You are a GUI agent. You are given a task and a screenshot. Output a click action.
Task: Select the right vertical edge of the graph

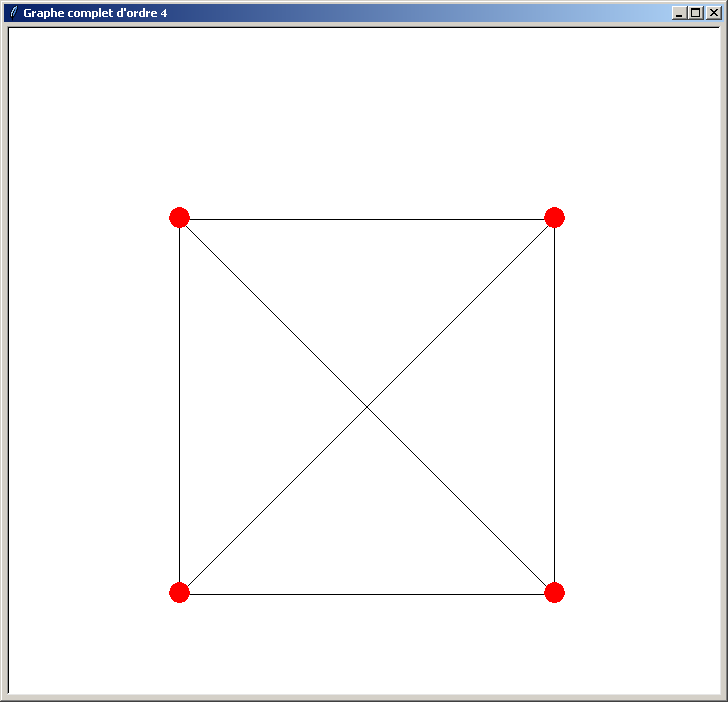point(554,405)
